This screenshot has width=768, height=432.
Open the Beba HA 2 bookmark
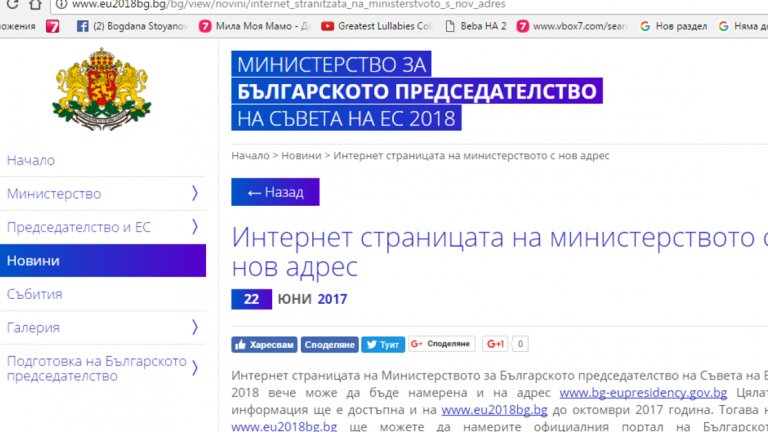[476, 26]
